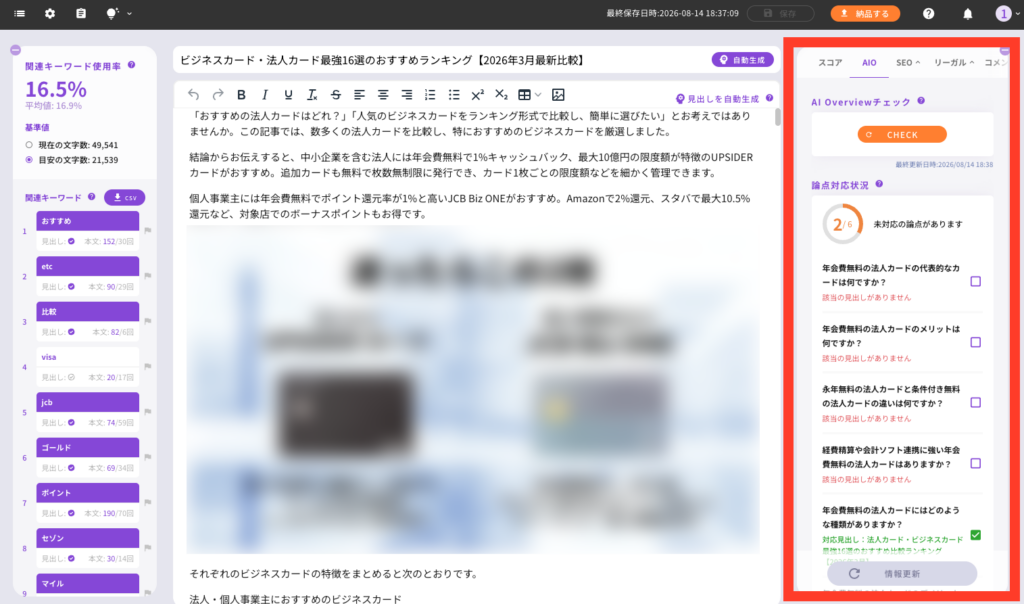1024x604 pixels.
Task: Select the おすすめ keyword
Action: [x=88, y=221]
